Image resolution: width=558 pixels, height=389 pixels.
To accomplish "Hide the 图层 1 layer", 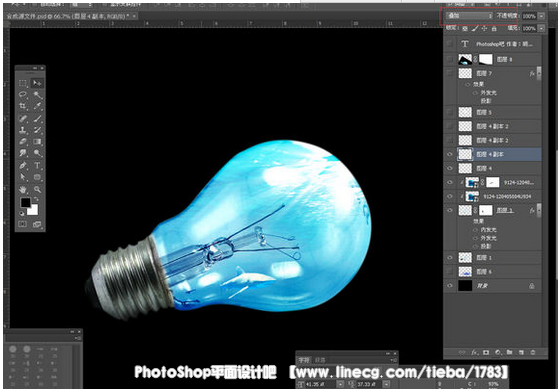I will [x=450, y=257].
